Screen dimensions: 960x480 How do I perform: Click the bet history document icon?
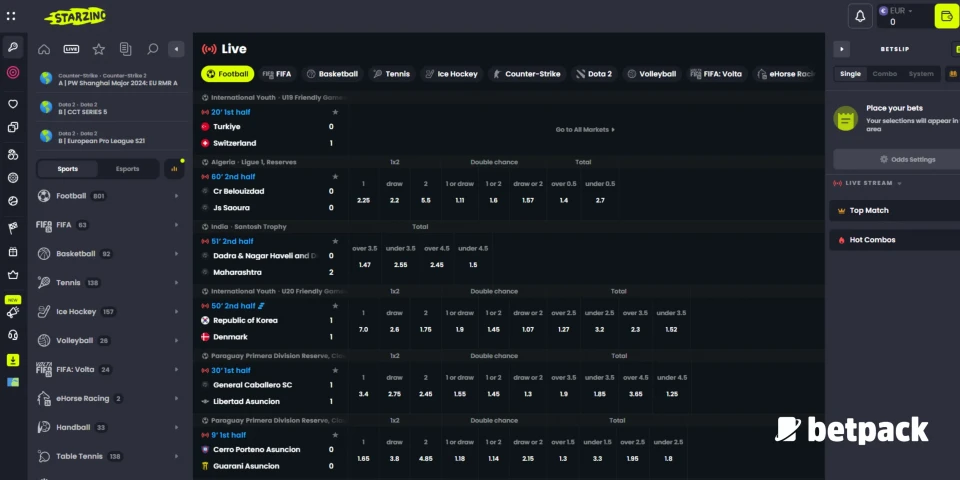(x=125, y=49)
